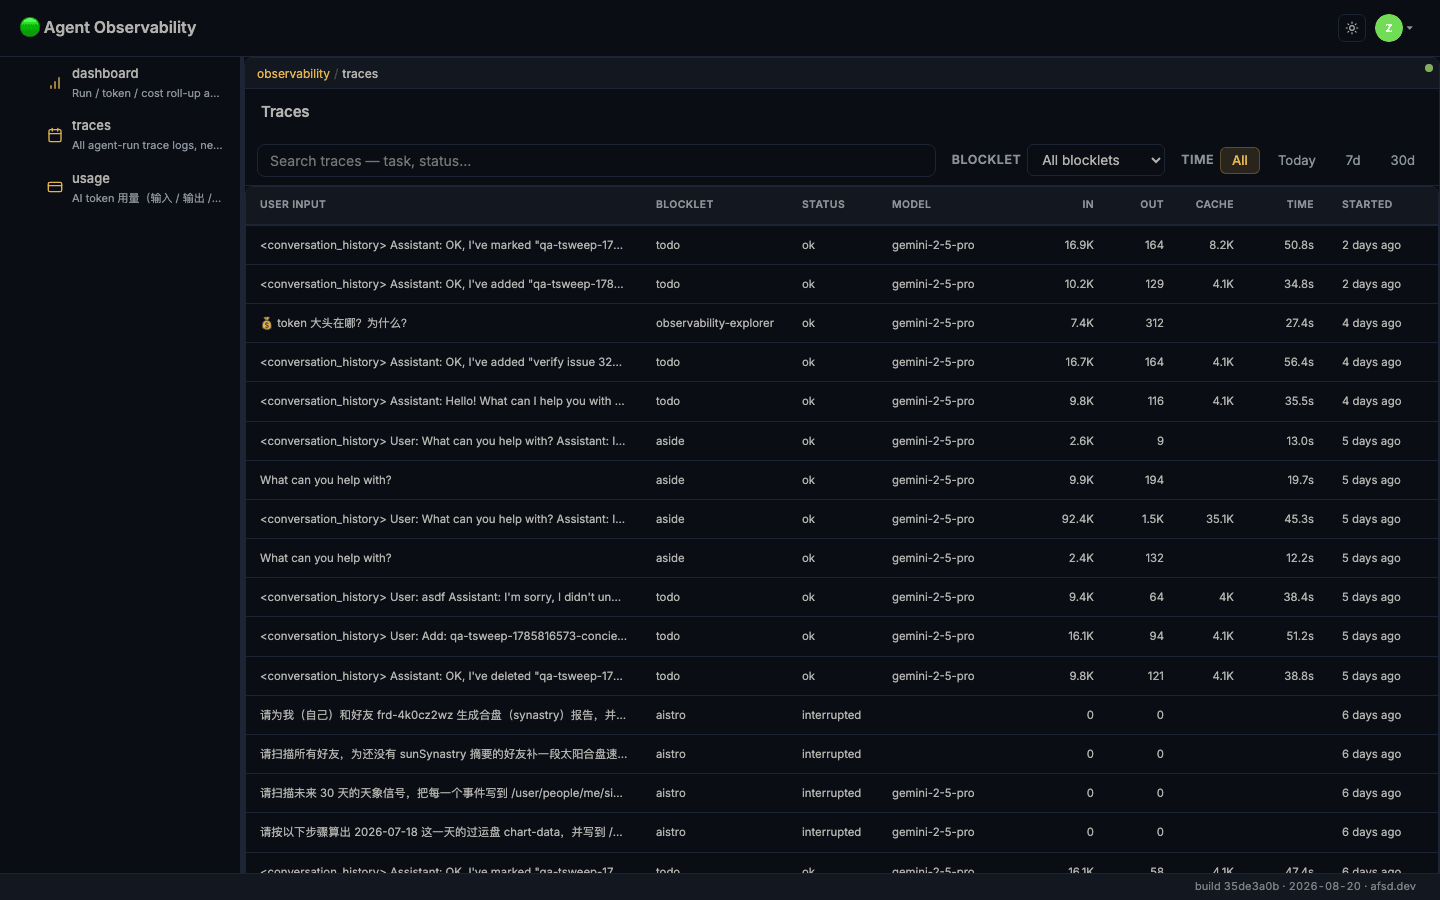
Task: Click the dashboard bar-chart icon in sidebar
Action: (x=55, y=83)
